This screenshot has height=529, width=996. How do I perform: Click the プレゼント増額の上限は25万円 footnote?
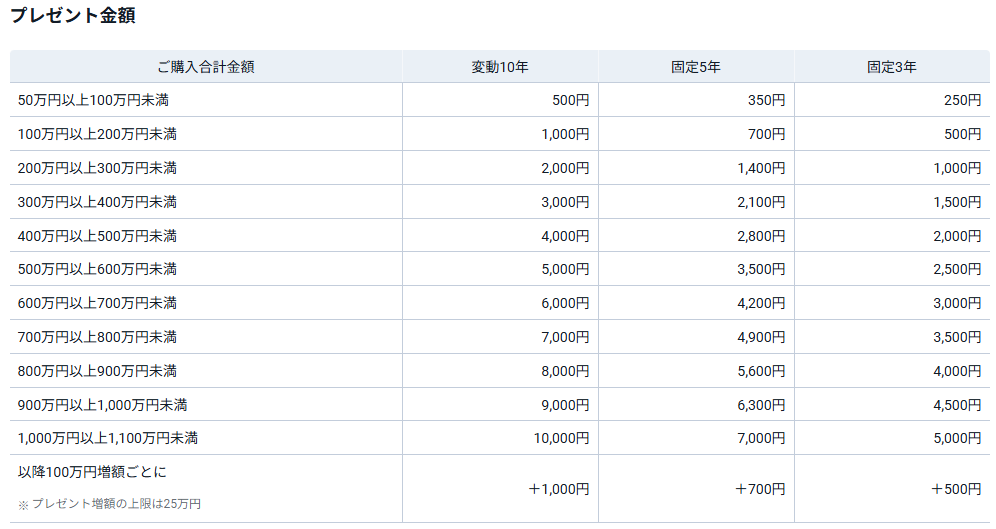coord(115,504)
